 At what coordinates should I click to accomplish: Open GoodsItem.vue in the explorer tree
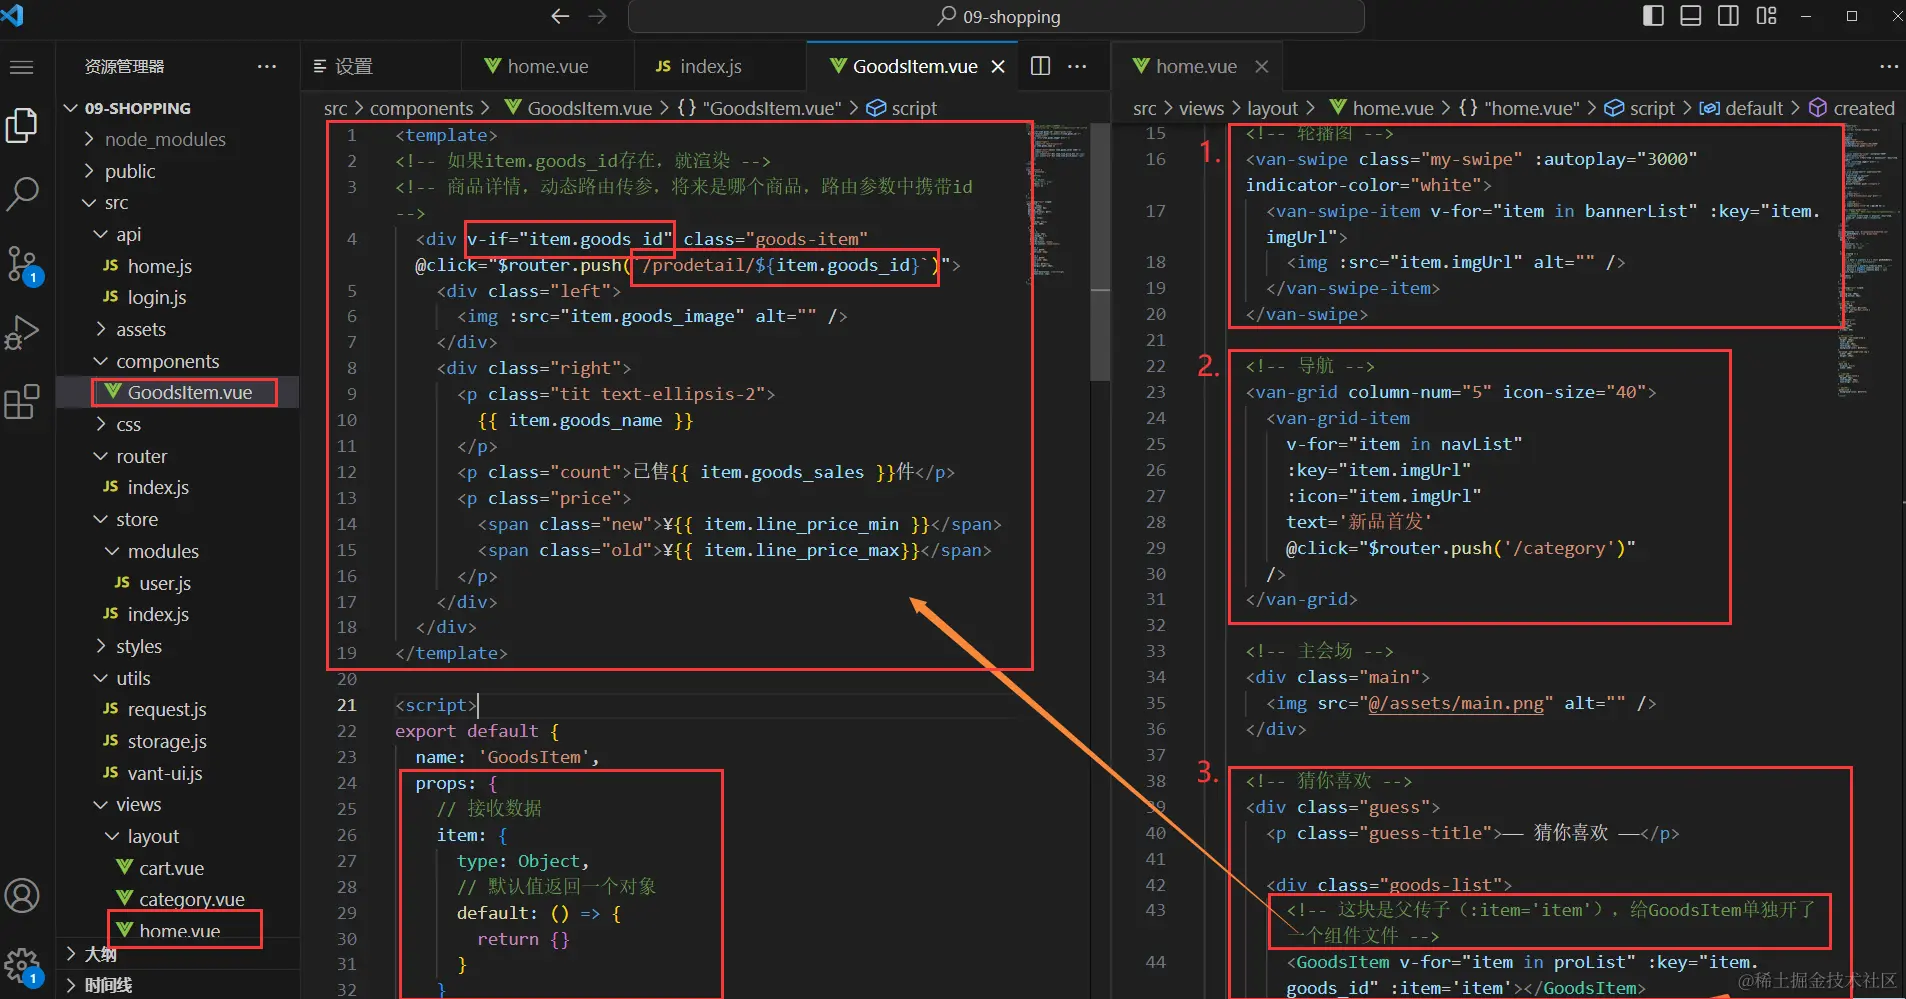[178, 392]
